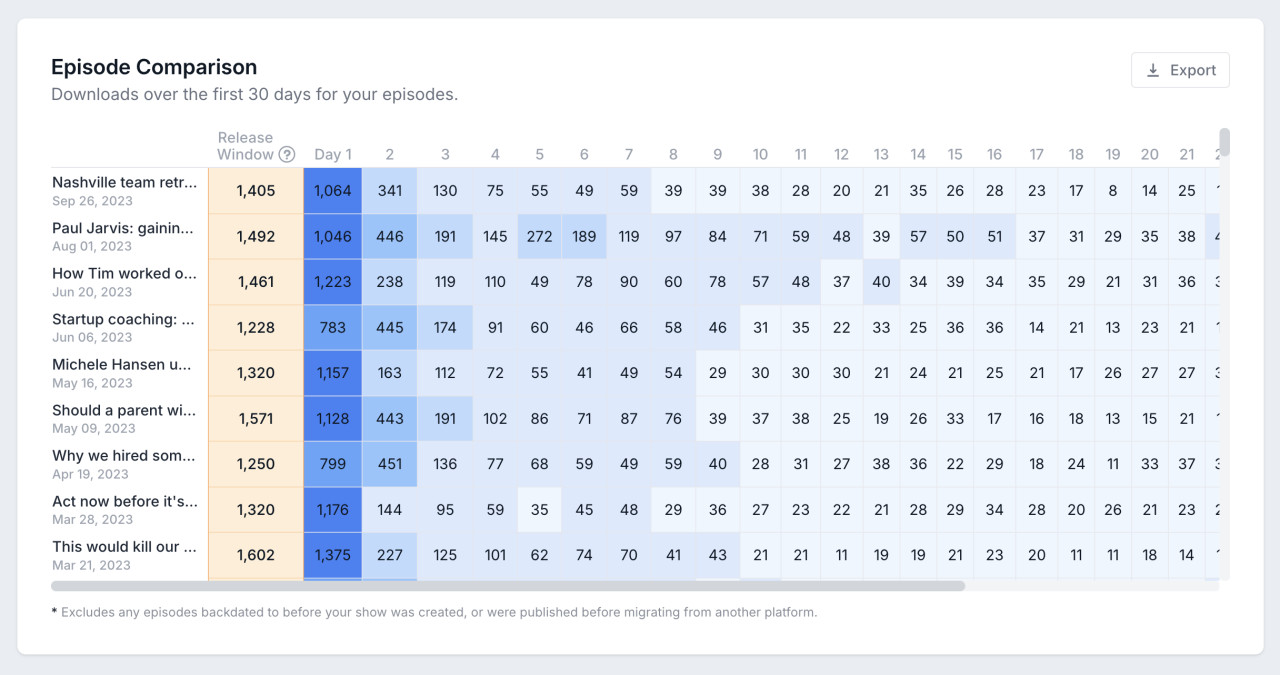Open the Nashville team retreat episode
This screenshot has width=1280, height=675.
click(x=124, y=182)
